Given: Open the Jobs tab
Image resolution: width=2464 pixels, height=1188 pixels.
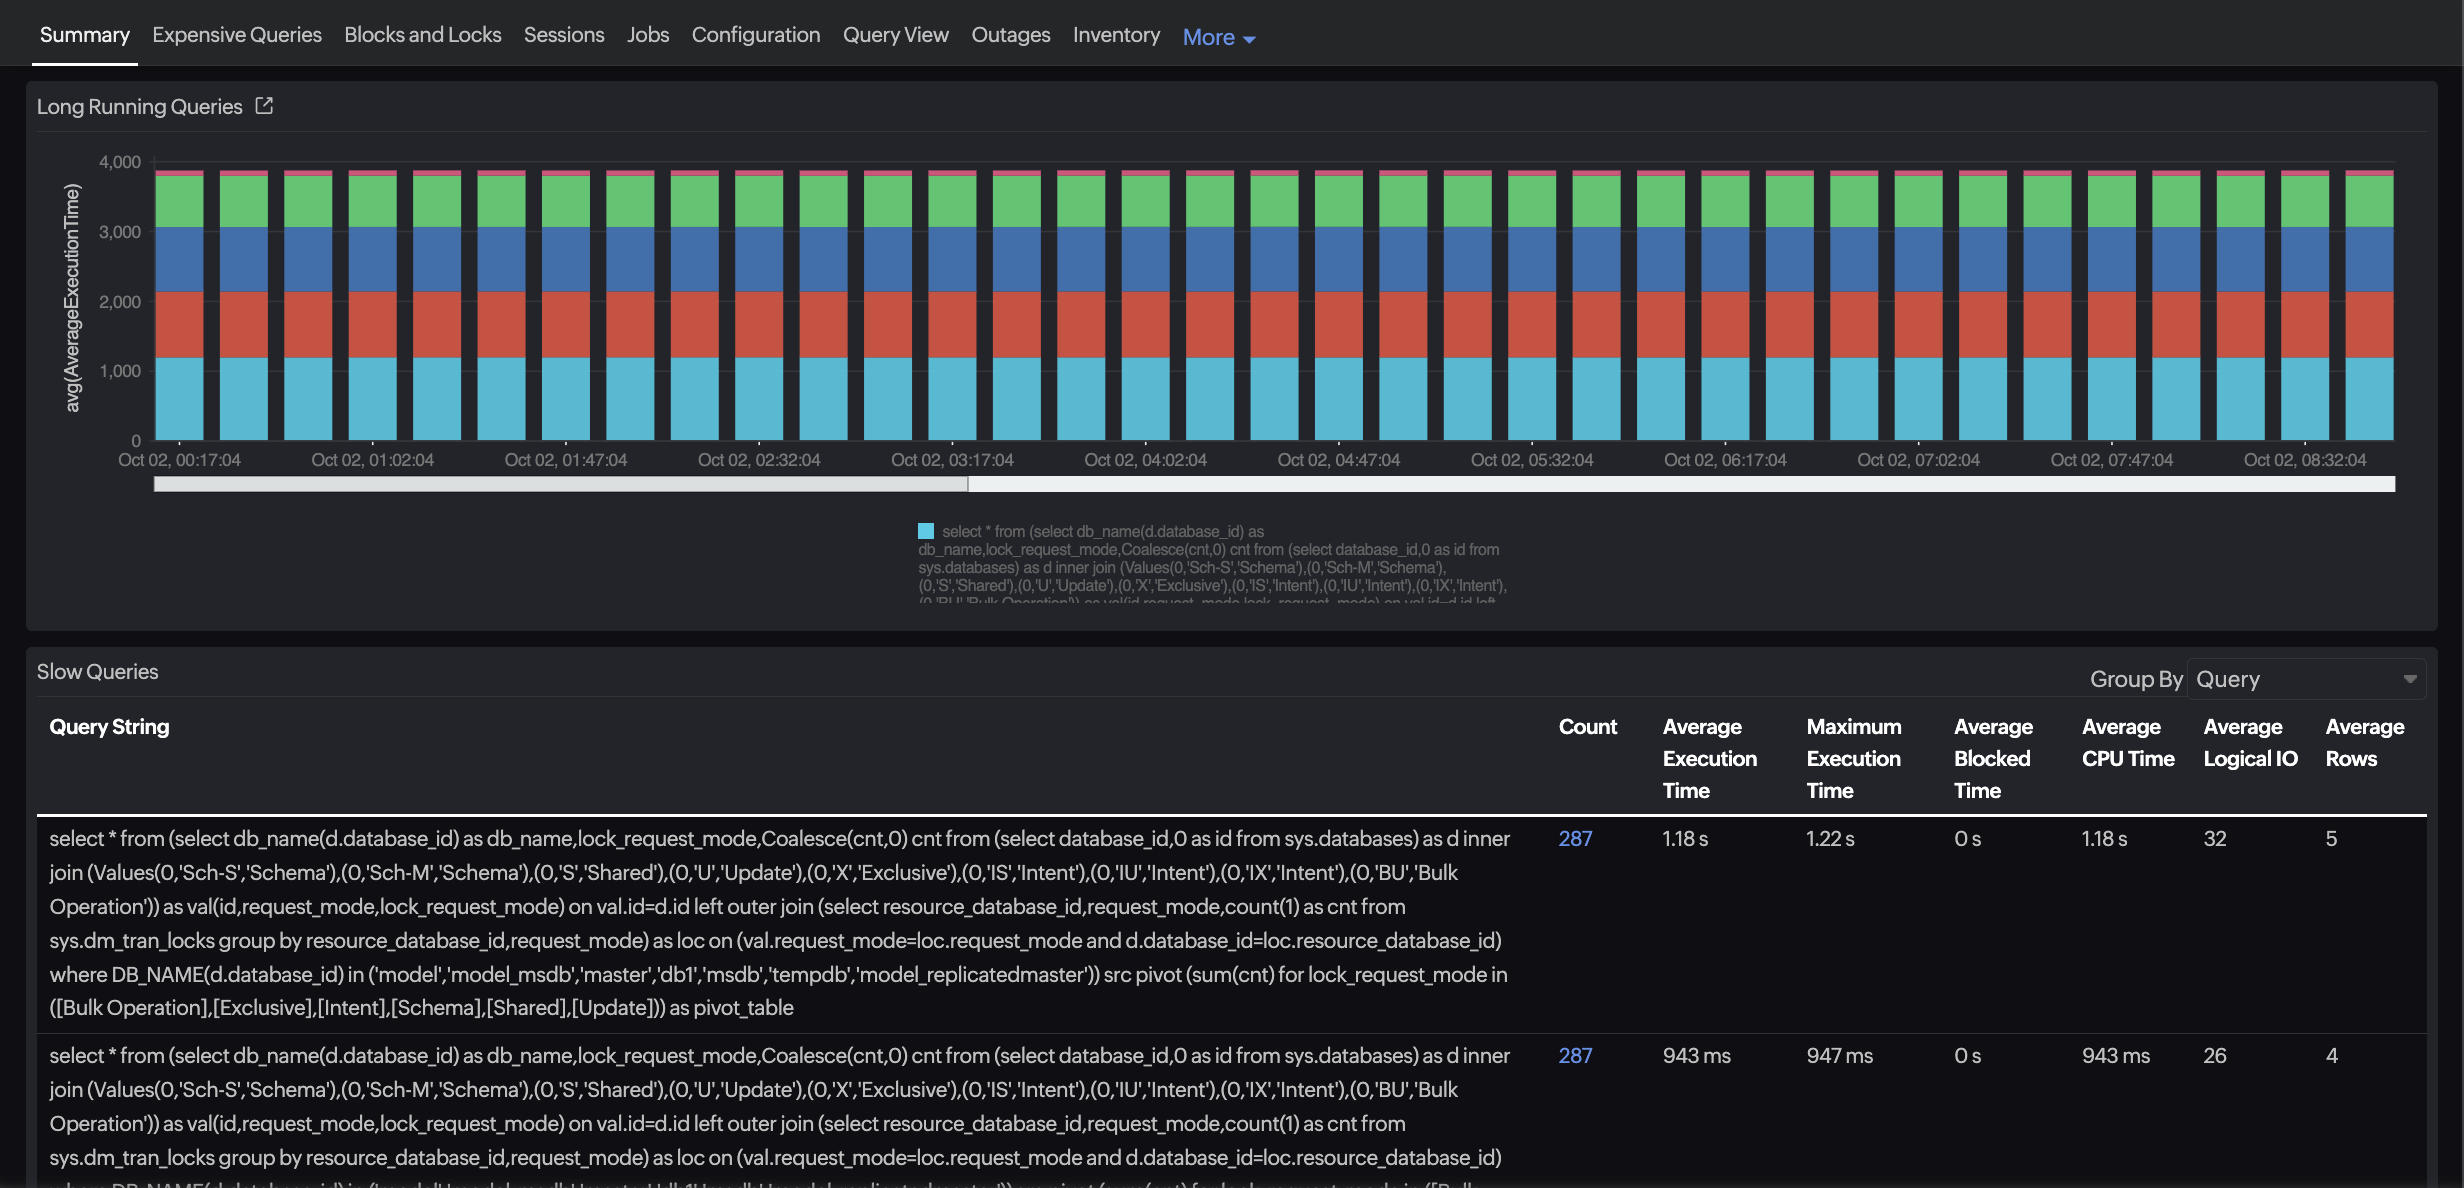Looking at the screenshot, I should [648, 34].
